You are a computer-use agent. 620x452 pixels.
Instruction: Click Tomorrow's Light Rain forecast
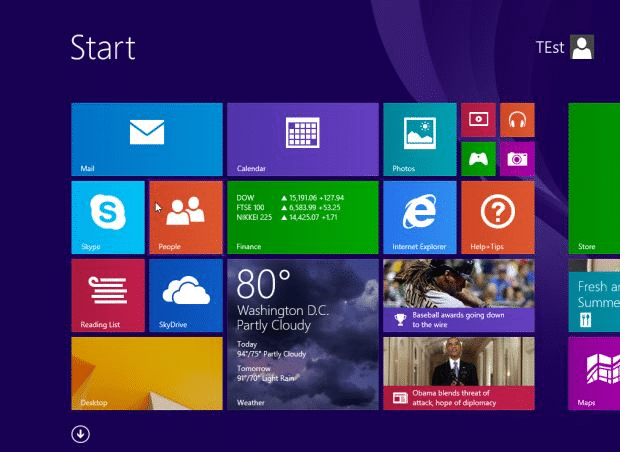click(x=265, y=374)
